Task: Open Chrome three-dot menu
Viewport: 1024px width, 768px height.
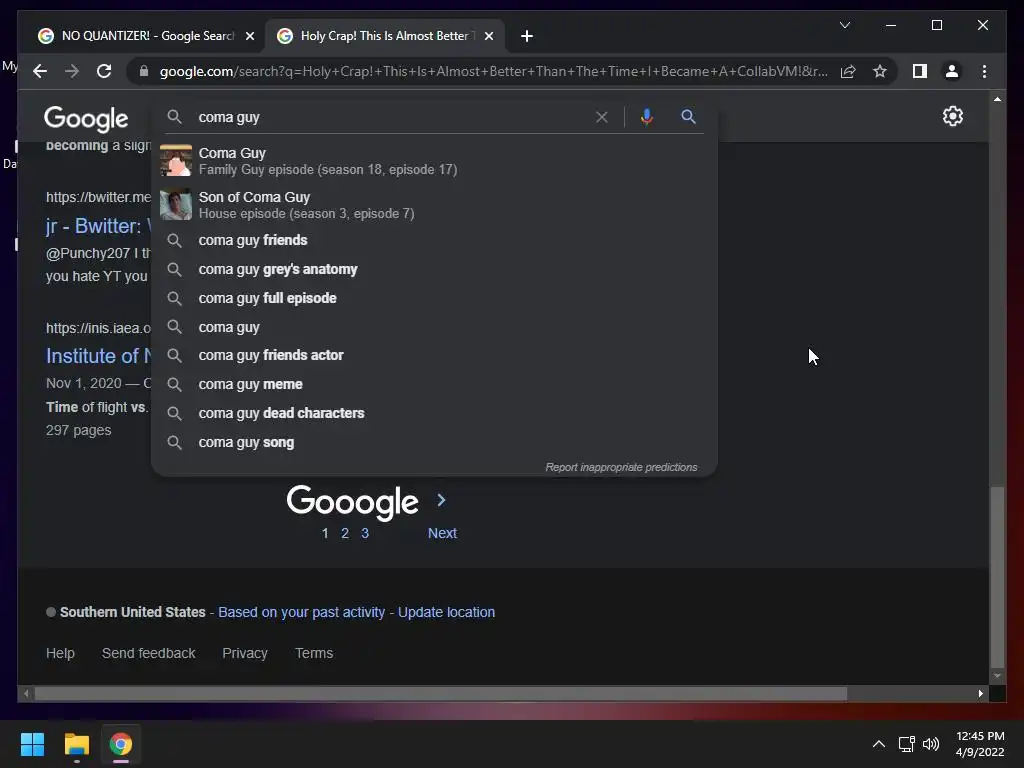Action: pyautogui.click(x=984, y=71)
